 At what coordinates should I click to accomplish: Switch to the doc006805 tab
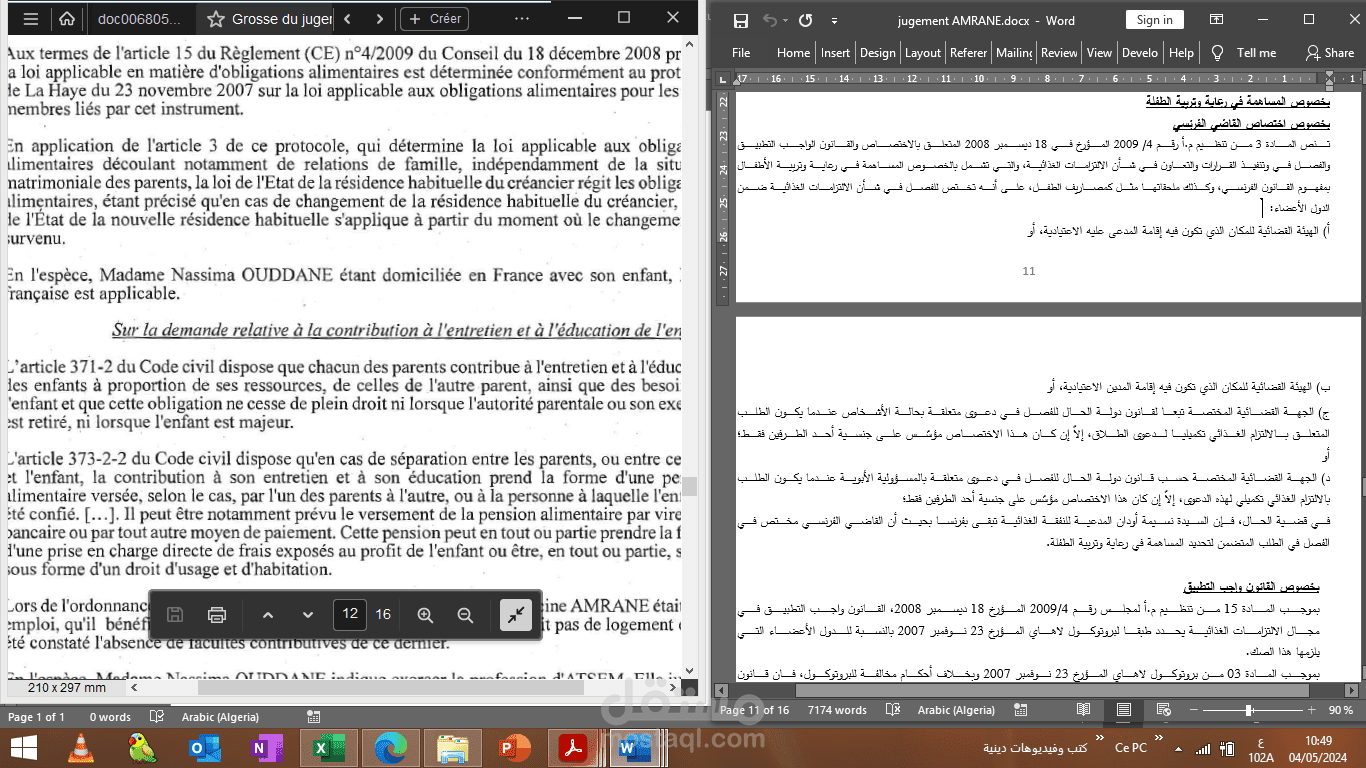(139, 19)
